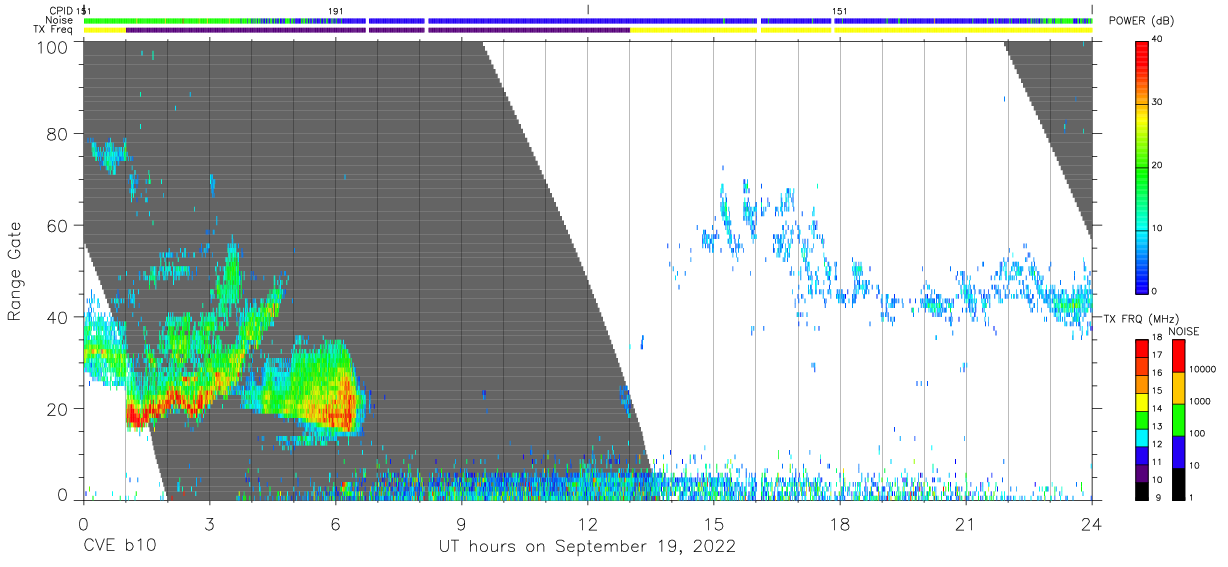Screen dimensions: 1228x567
Task: Pick the red top segment of NOISE legend
Action: click(x=1178, y=356)
